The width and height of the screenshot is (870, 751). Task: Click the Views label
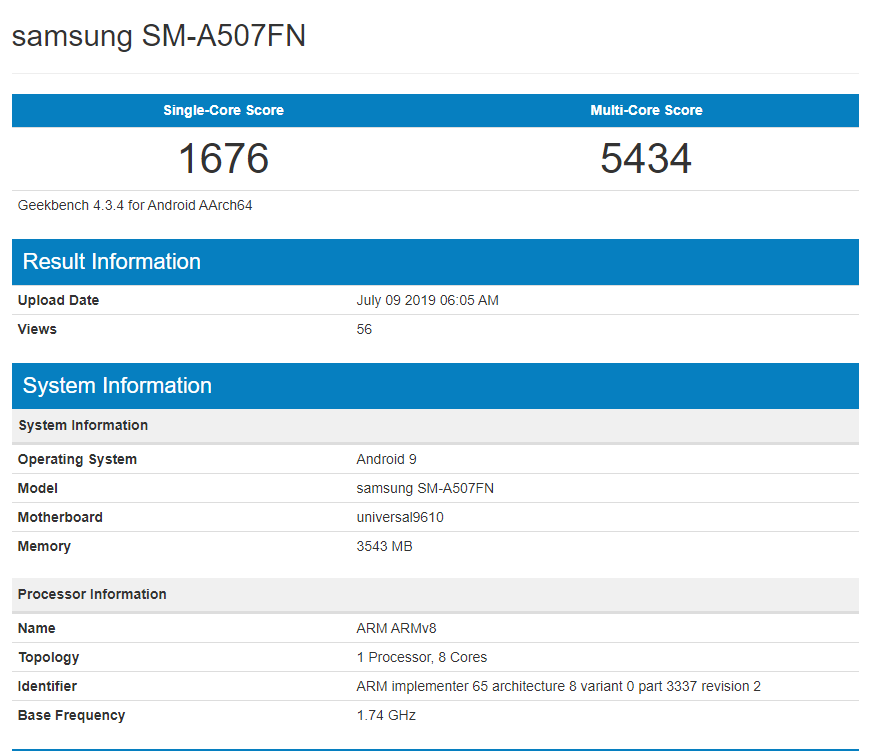coord(37,329)
